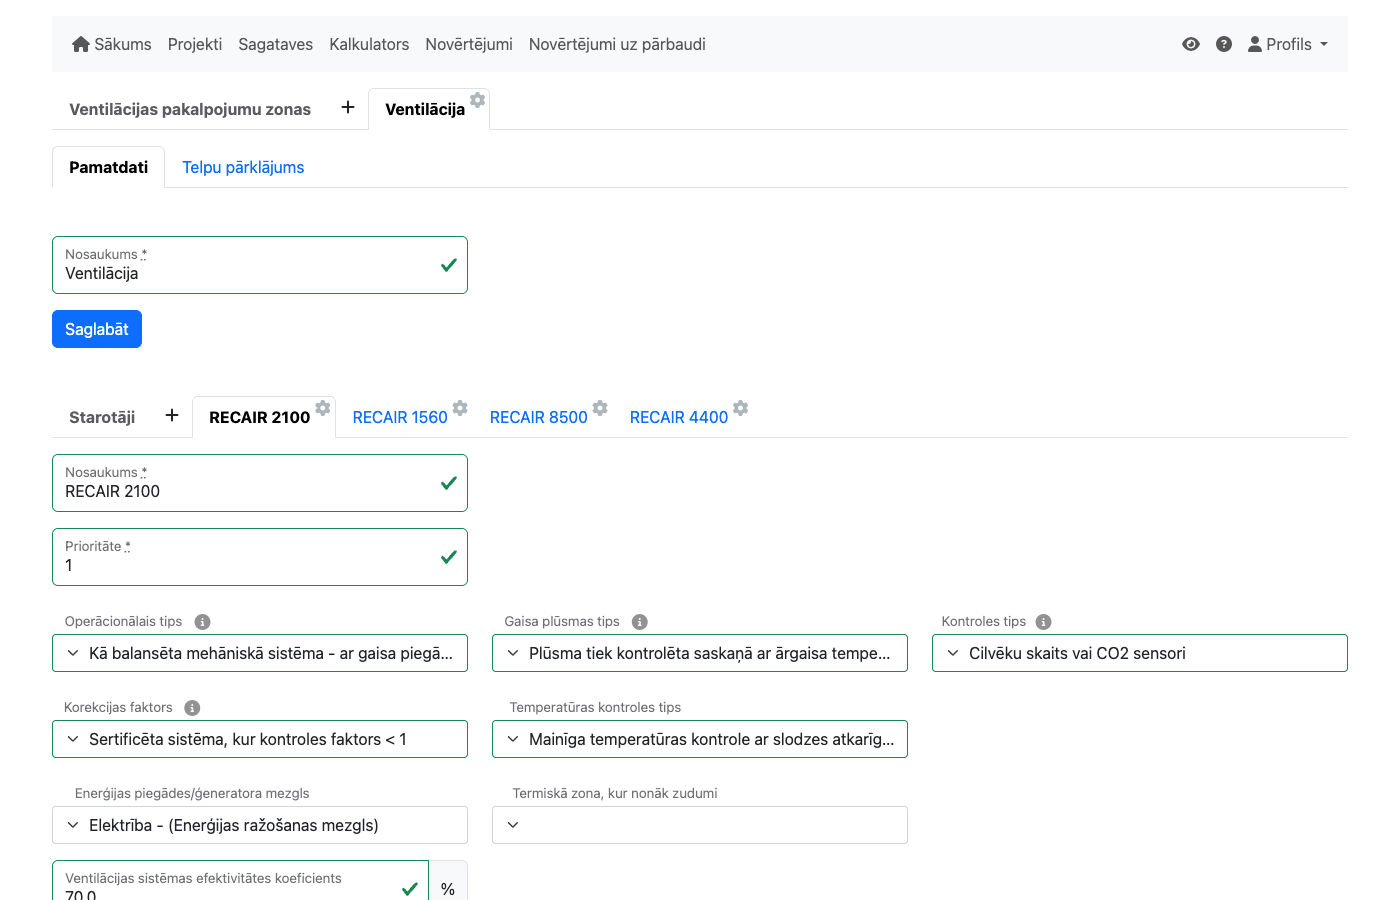Viewport: 1400px width, 900px height.
Task: Click the Prioritāte input field
Action: point(250,565)
